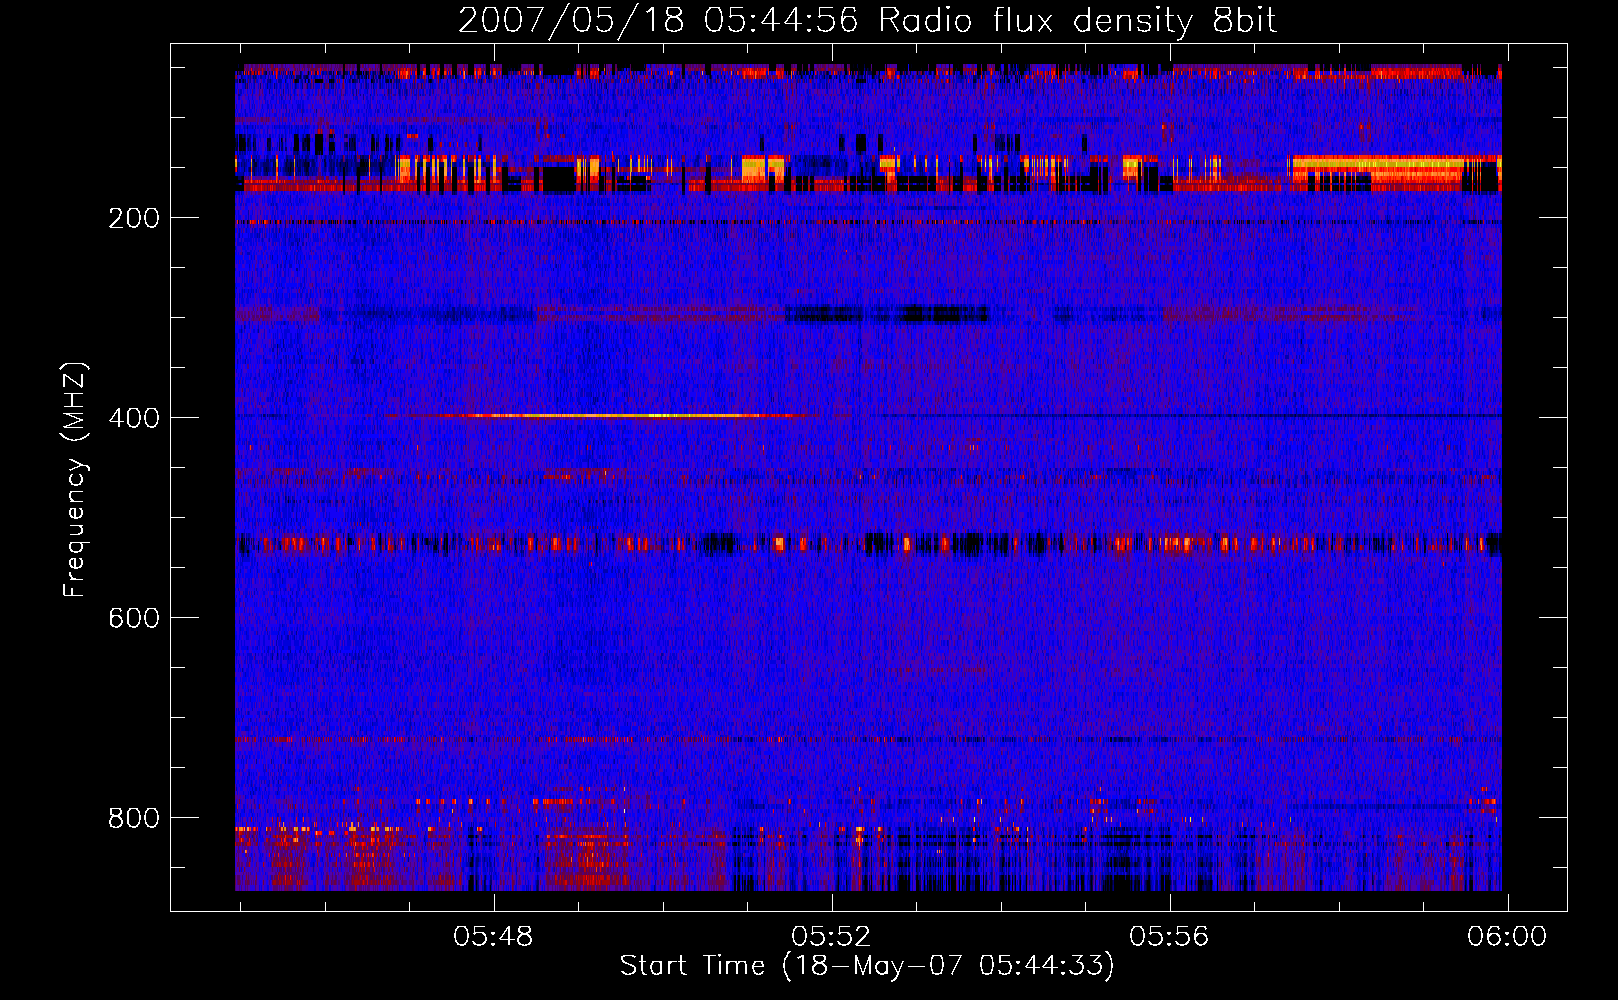Click the 800 frequency tick label
The width and height of the screenshot is (1618, 1000).
[134, 818]
